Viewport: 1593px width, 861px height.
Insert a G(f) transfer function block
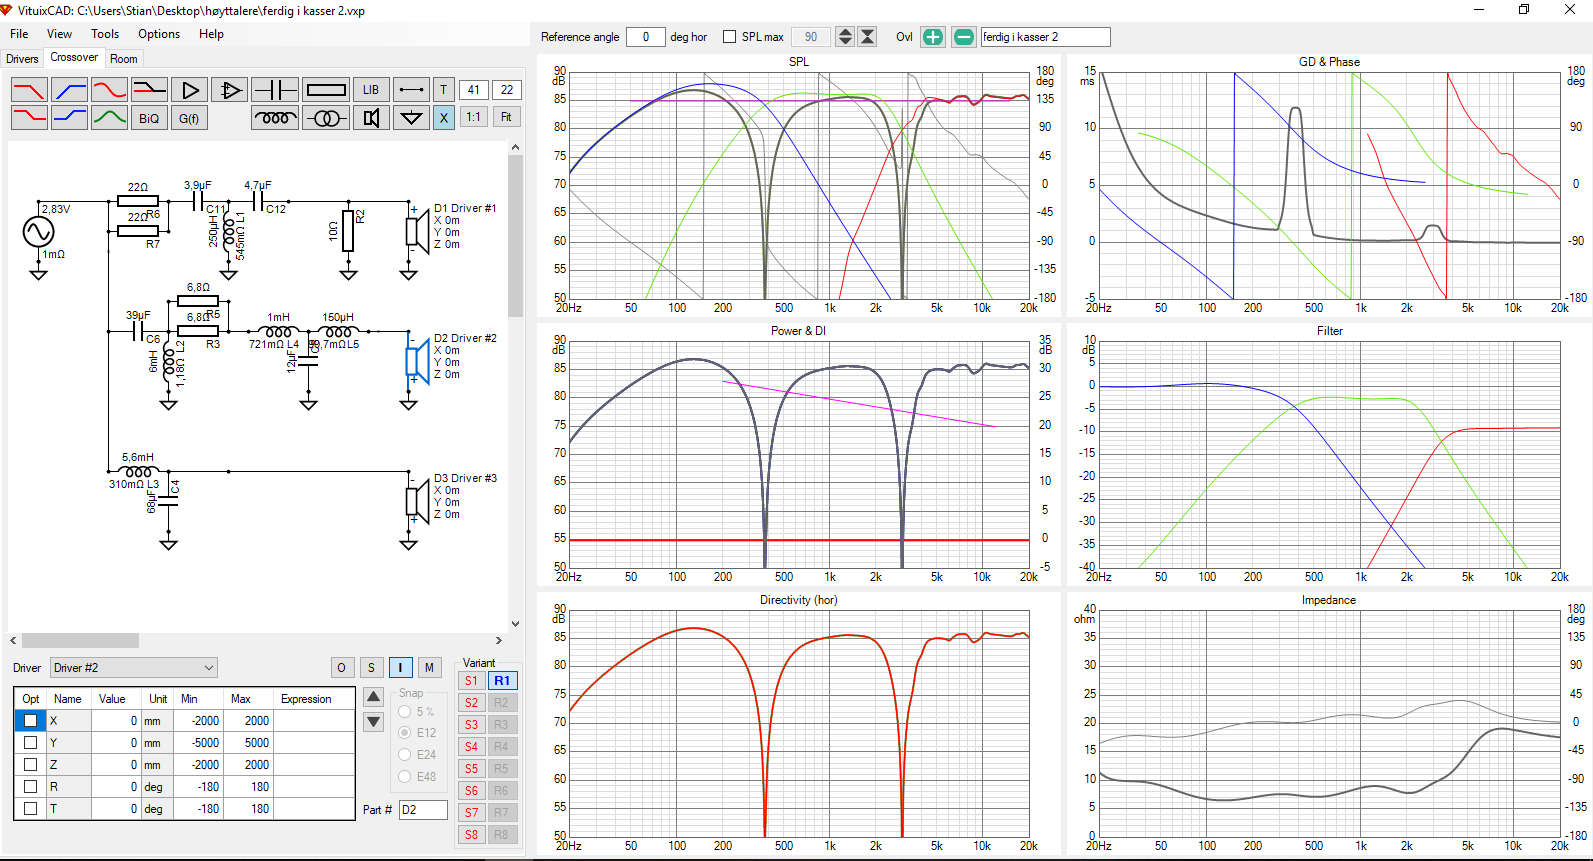click(x=189, y=118)
